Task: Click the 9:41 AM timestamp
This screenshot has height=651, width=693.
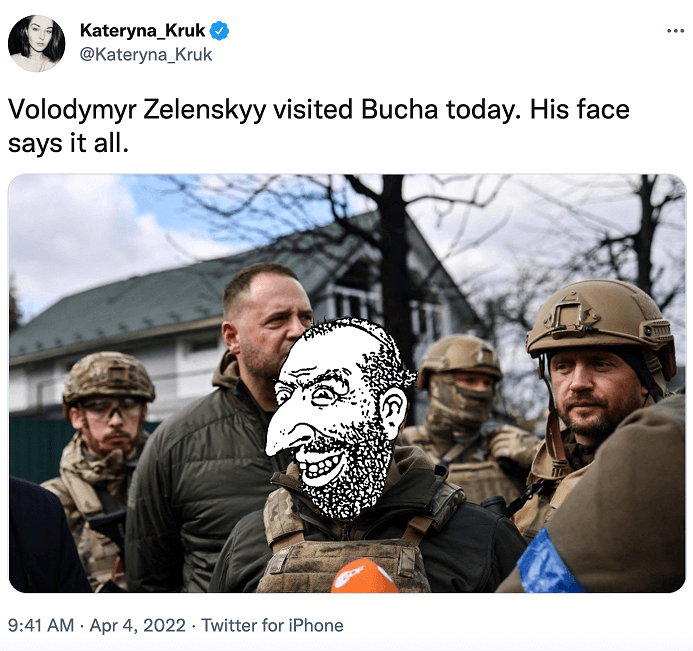Action: coord(41,625)
